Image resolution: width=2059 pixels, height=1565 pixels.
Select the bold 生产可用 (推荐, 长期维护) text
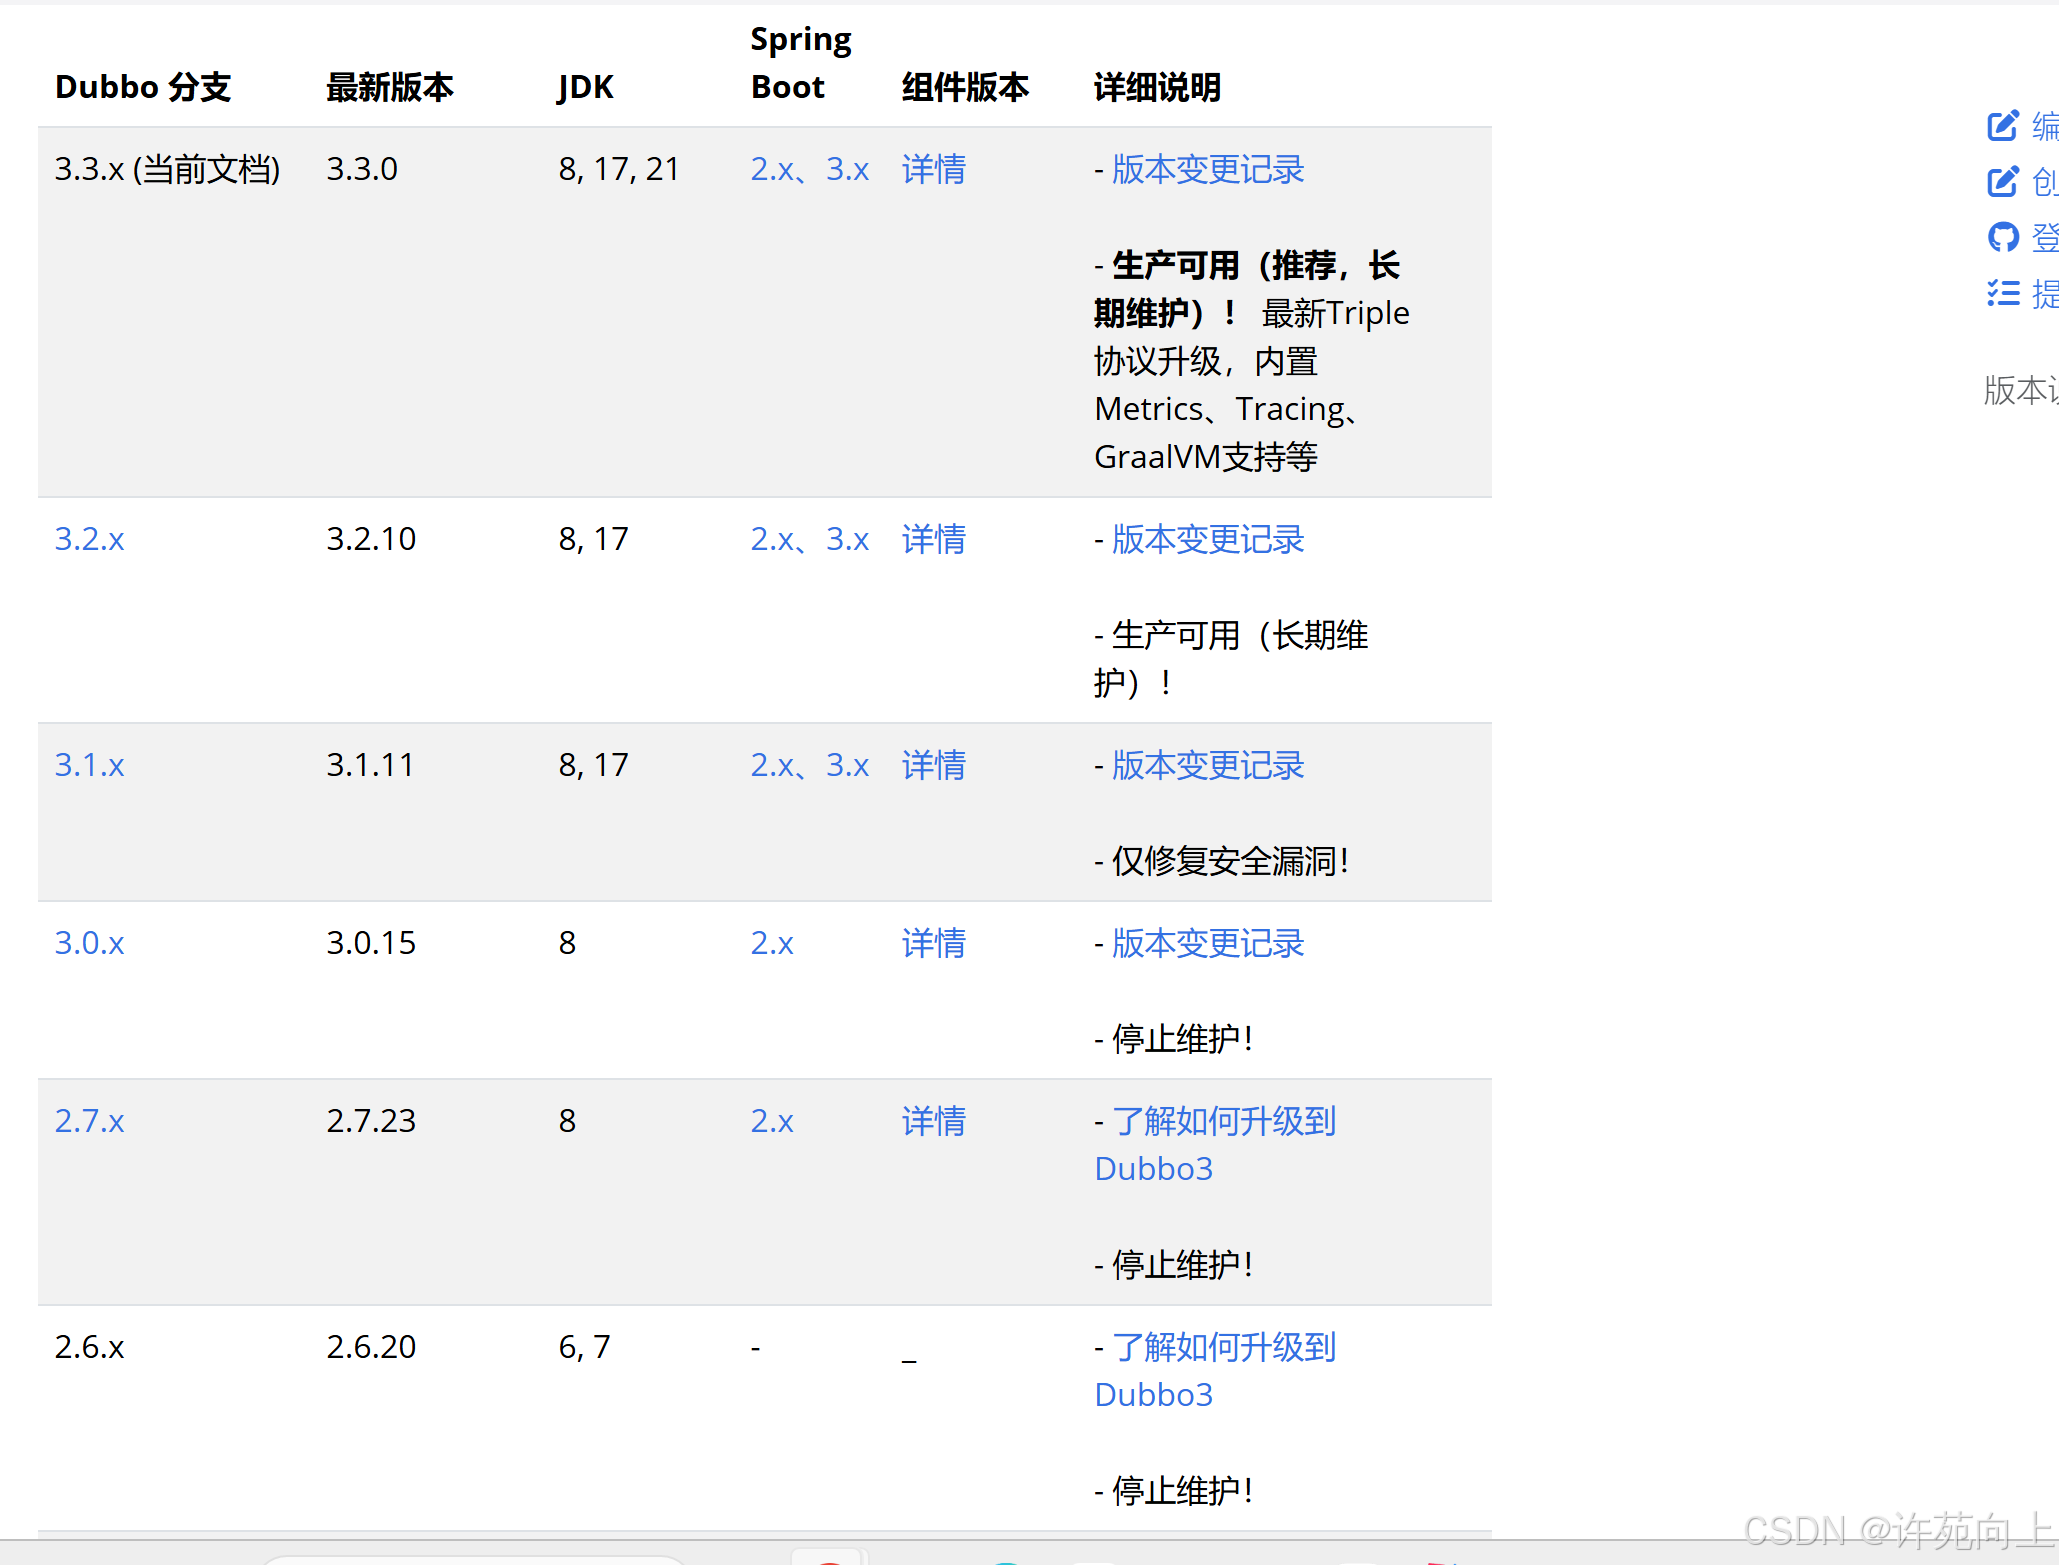[x=1247, y=289]
